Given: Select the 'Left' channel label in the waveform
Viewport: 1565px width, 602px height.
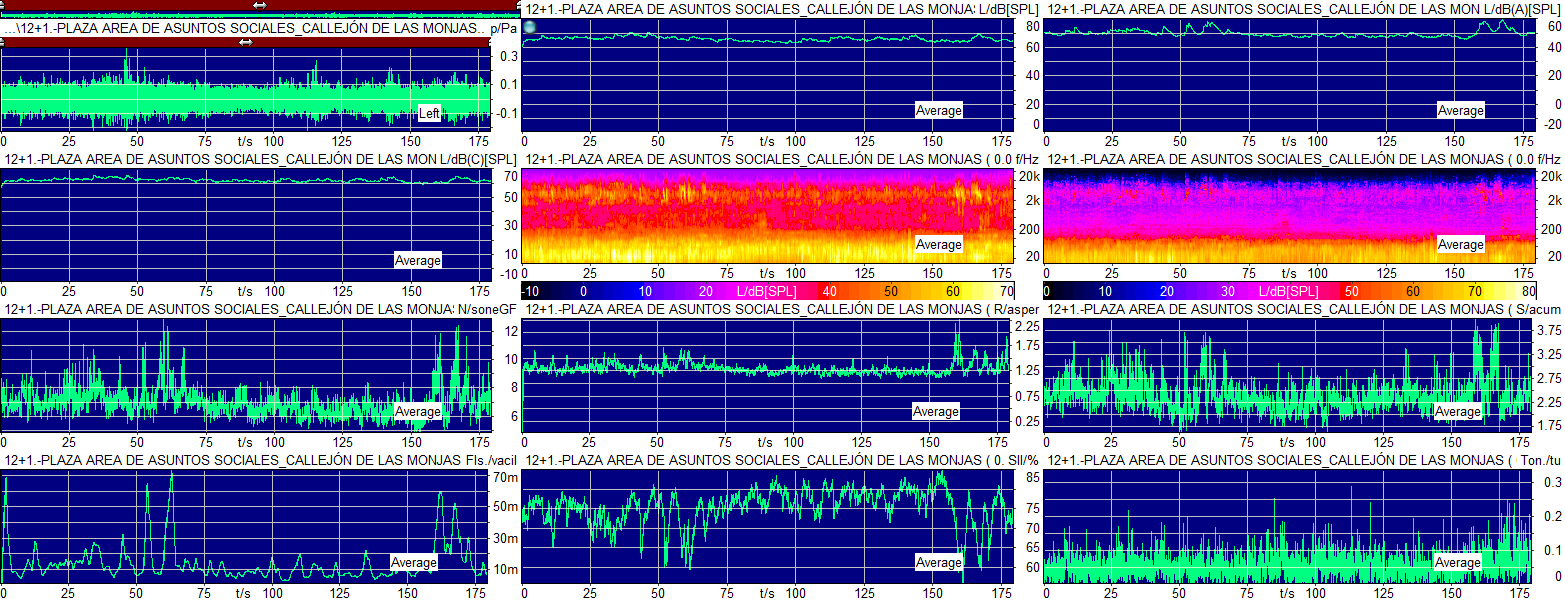Looking at the screenshot, I should point(429,113).
